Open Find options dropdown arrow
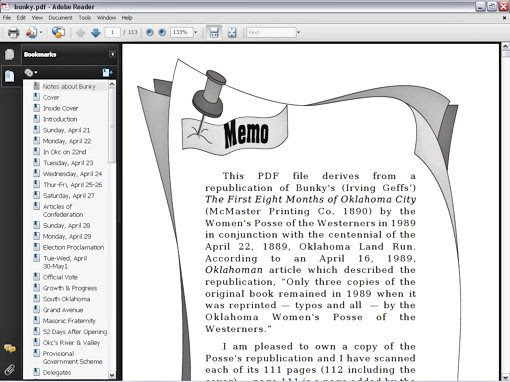The image size is (510, 382). [x=298, y=32]
